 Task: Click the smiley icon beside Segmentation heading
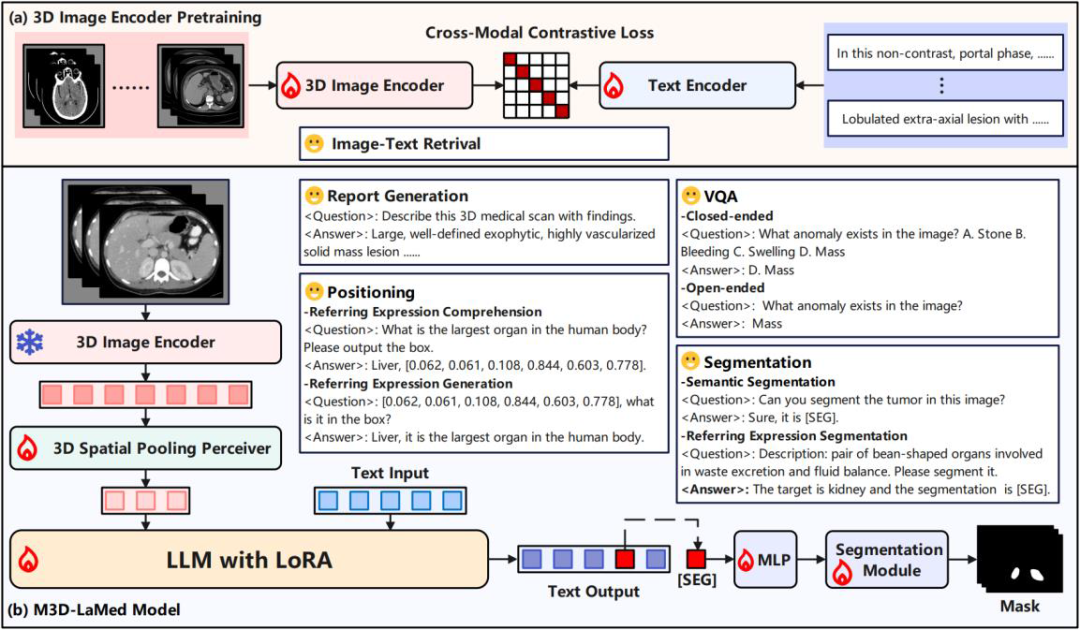coord(691,361)
